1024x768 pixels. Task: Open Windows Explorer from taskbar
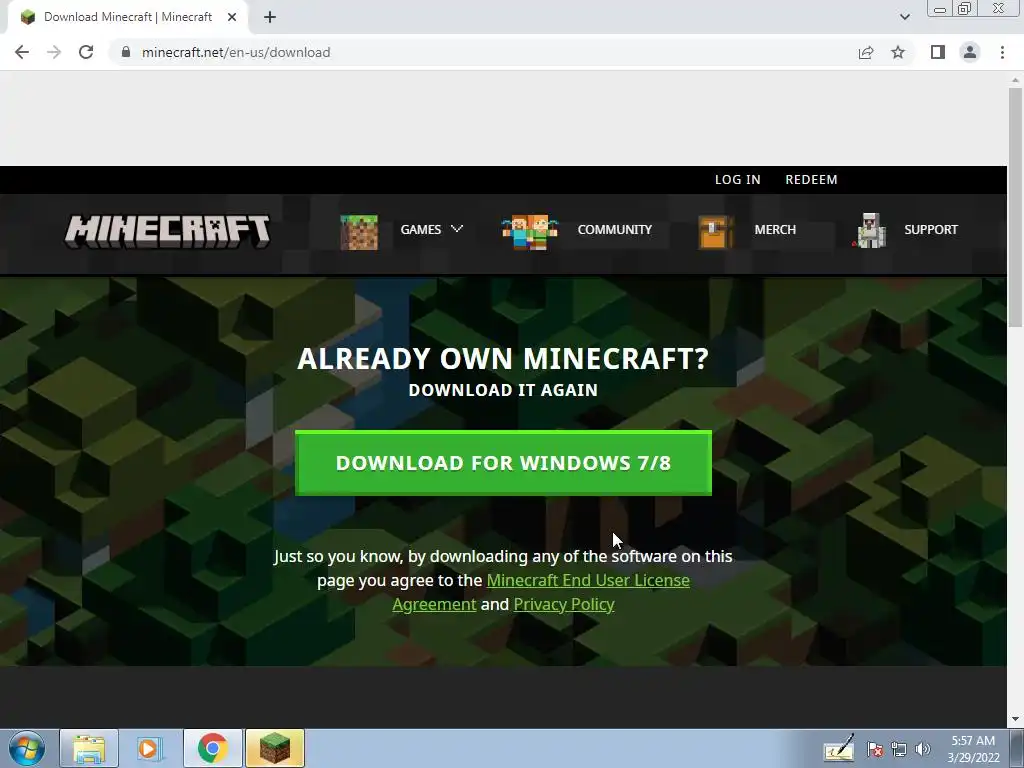point(89,748)
